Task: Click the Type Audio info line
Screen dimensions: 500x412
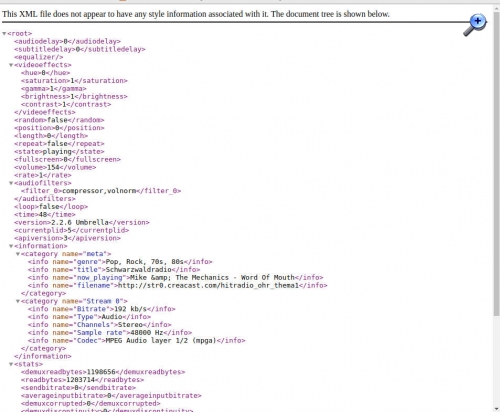Action: coord(89,317)
